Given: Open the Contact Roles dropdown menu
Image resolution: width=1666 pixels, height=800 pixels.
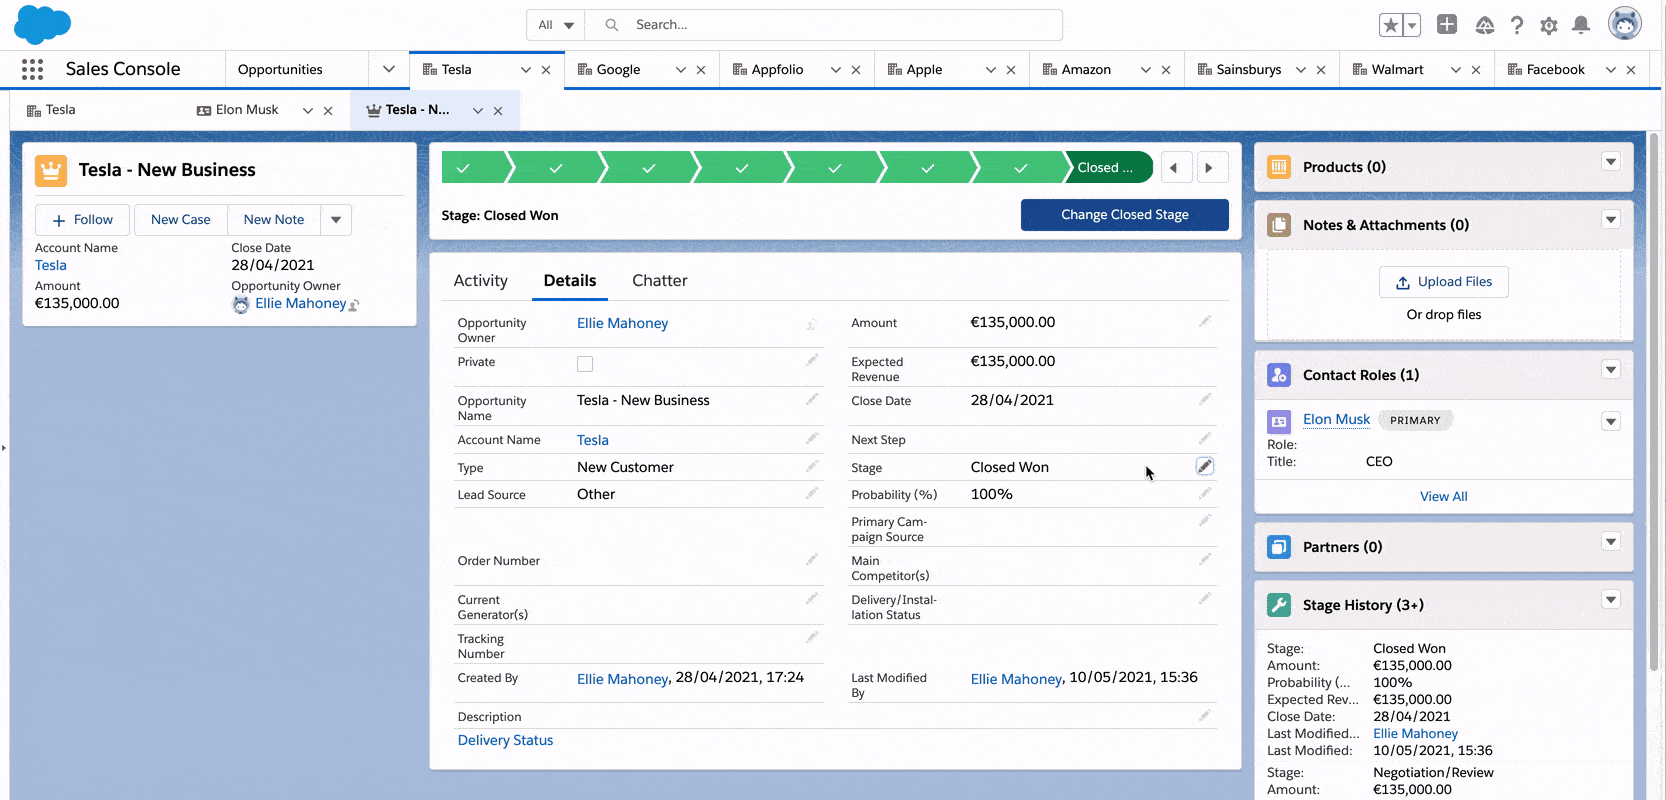Looking at the screenshot, I should pos(1611,370).
